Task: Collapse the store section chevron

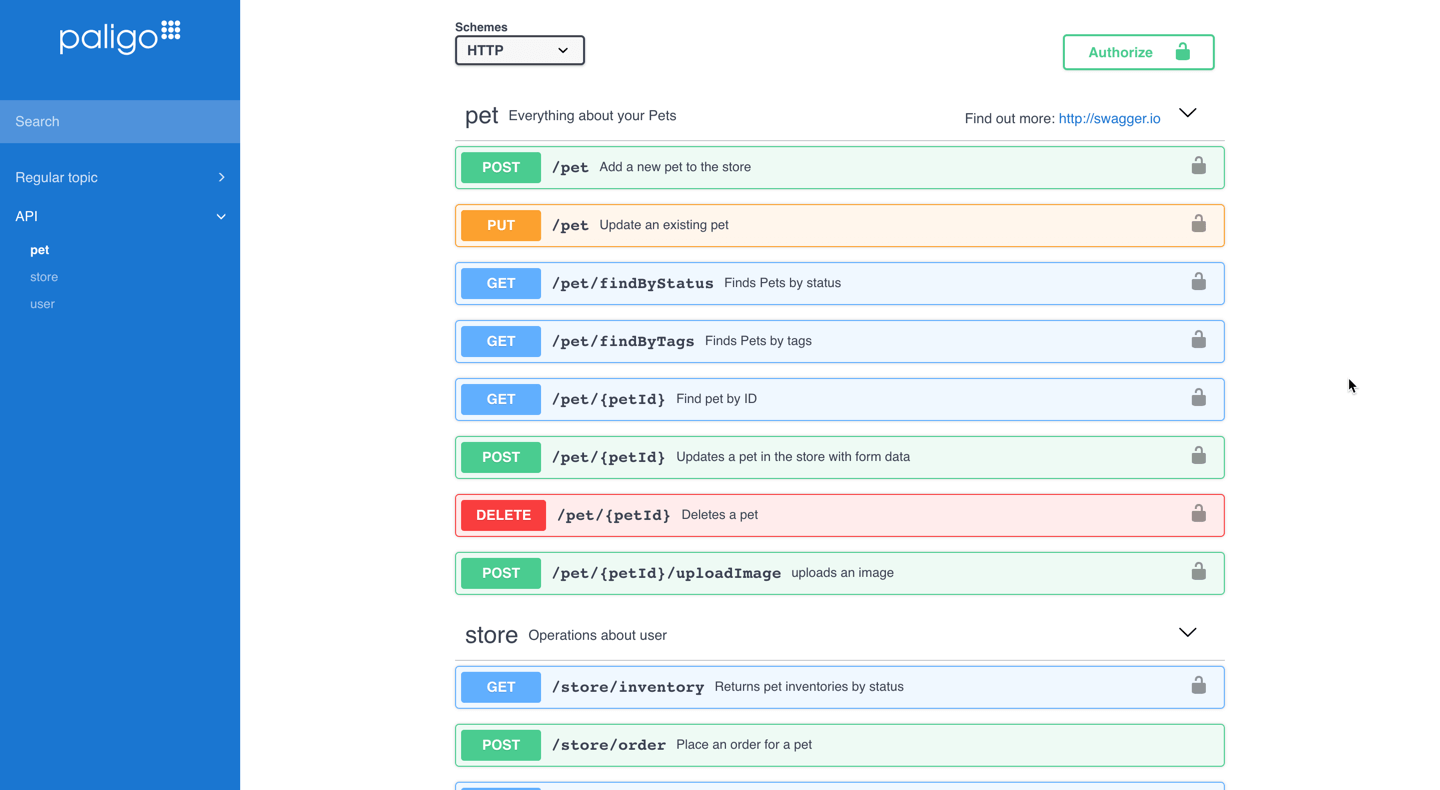Action: click(1188, 632)
